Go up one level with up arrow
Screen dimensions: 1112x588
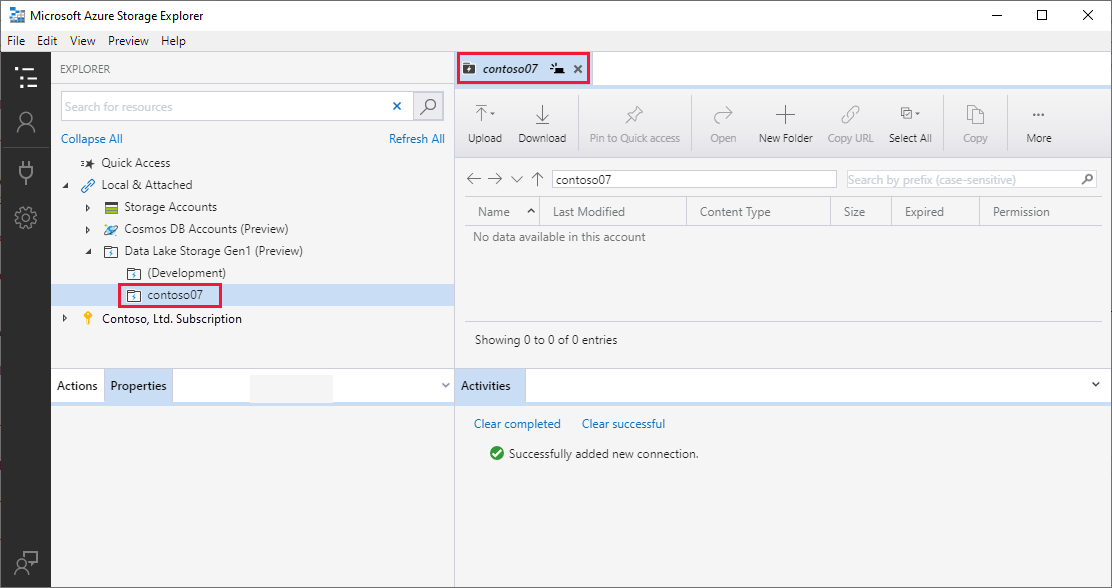click(538, 179)
